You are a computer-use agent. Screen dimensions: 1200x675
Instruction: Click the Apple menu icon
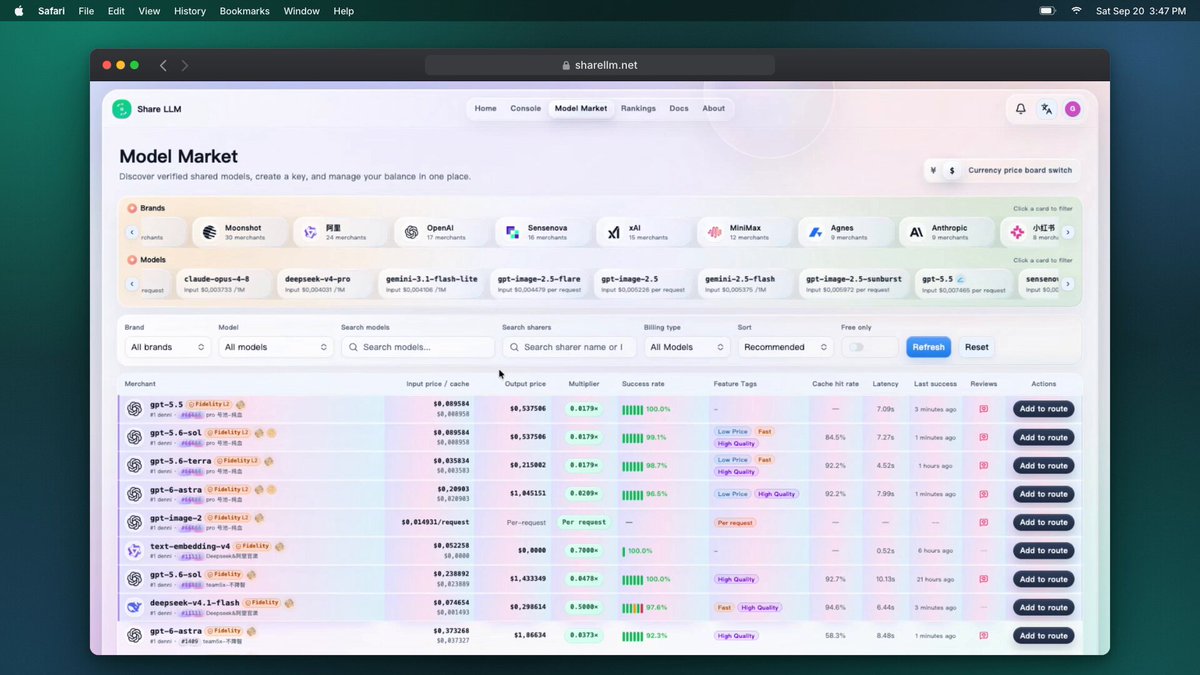click(x=19, y=11)
